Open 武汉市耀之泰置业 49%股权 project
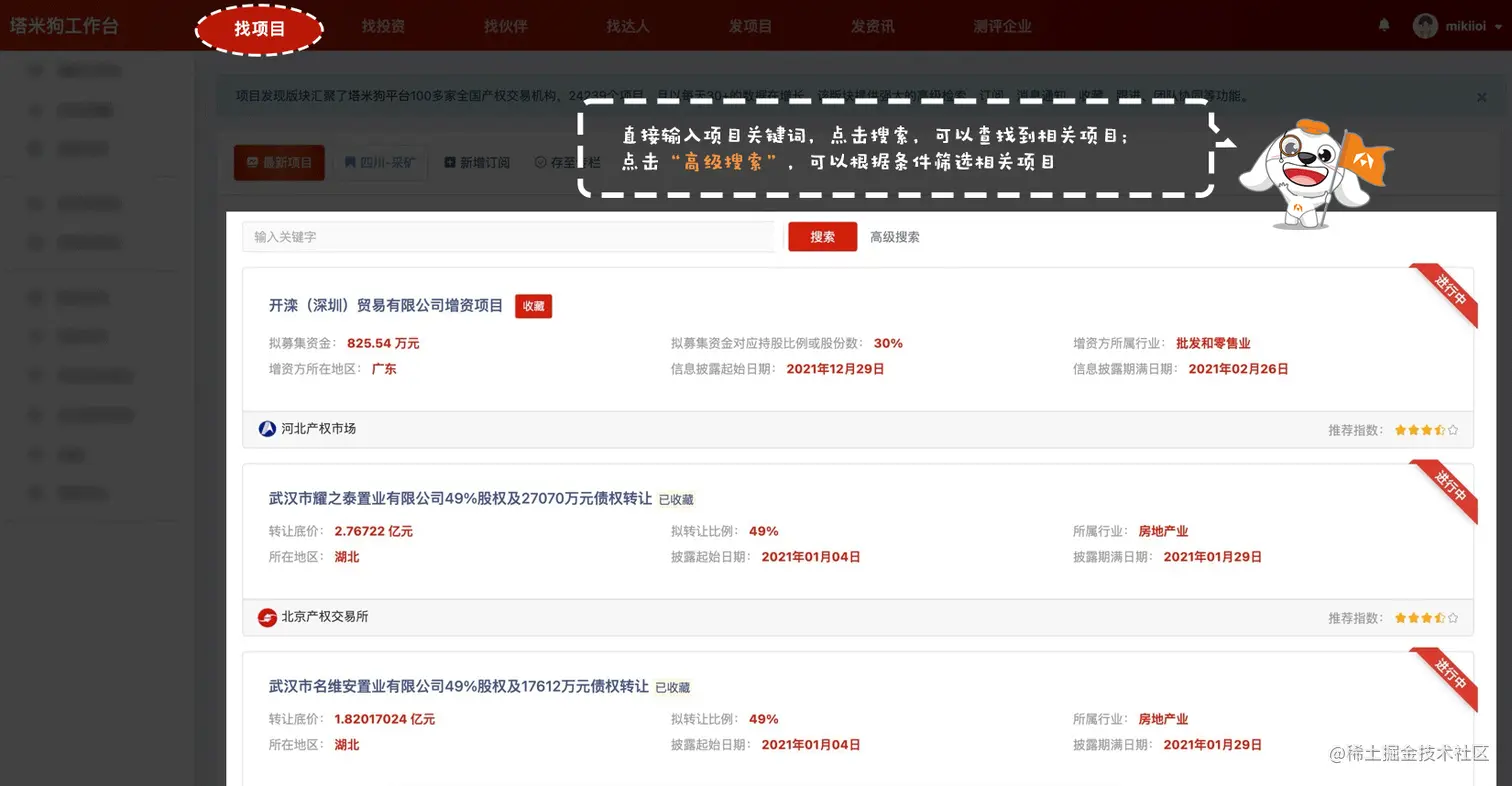 click(460, 498)
